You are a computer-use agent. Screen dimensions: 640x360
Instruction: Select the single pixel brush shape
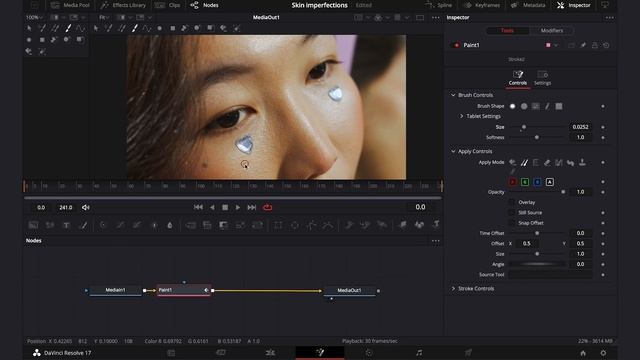click(x=547, y=107)
